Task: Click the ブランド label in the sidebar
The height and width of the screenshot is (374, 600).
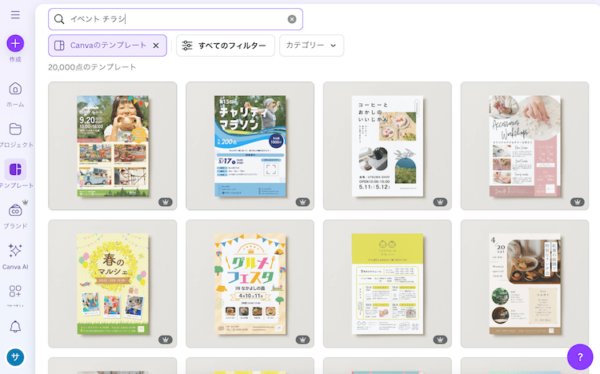Action: point(15,226)
